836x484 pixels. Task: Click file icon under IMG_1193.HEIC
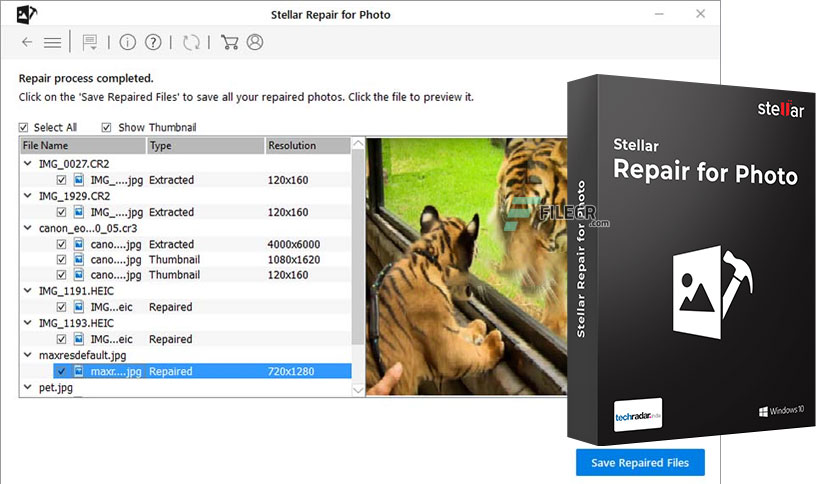coord(79,339)
